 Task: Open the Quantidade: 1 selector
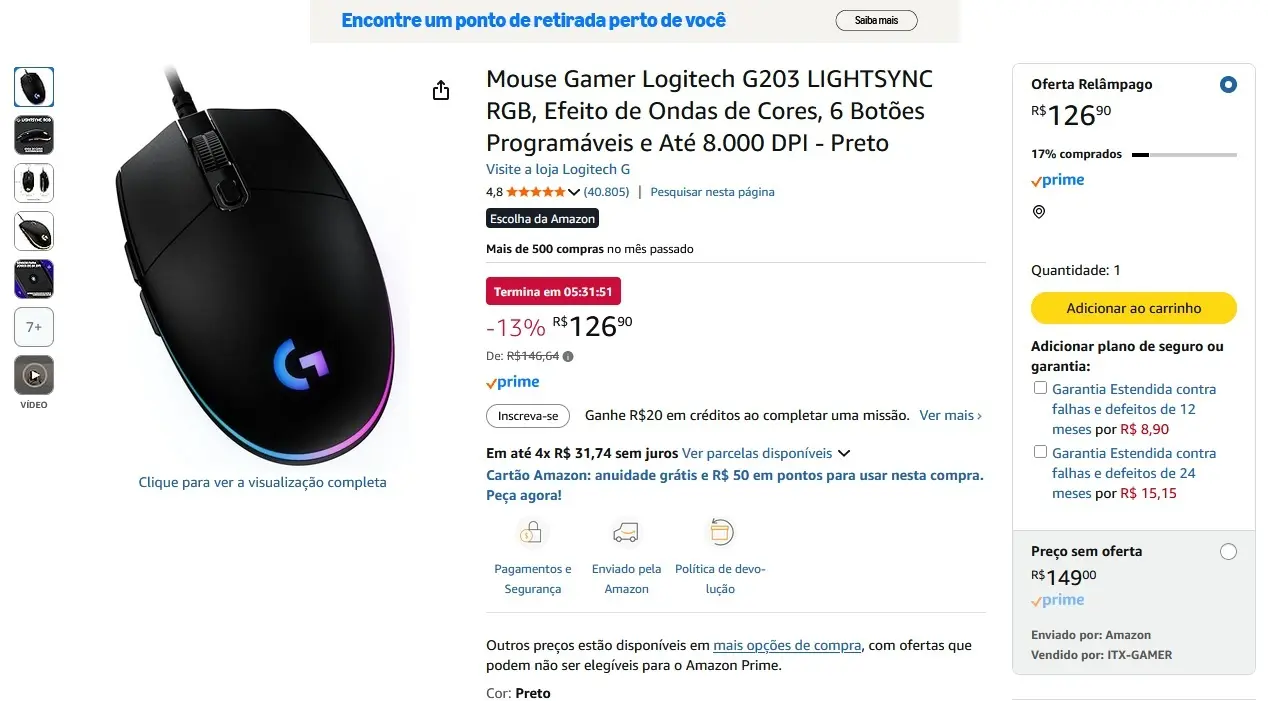[1076, 270]
